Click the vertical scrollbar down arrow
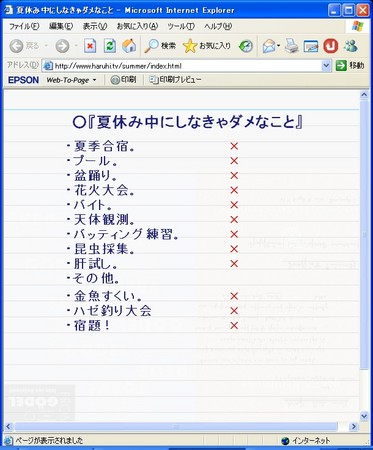Viewport: 373px width, 450px height. coord(364,416)
